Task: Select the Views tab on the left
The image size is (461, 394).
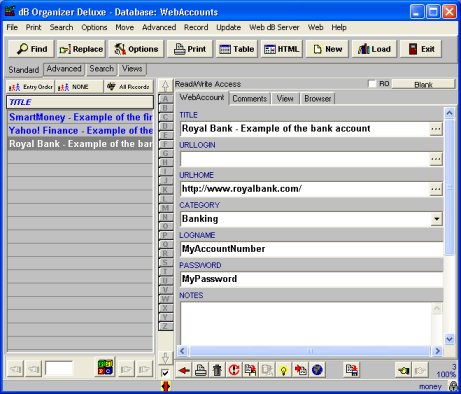Action: [132, 69]
